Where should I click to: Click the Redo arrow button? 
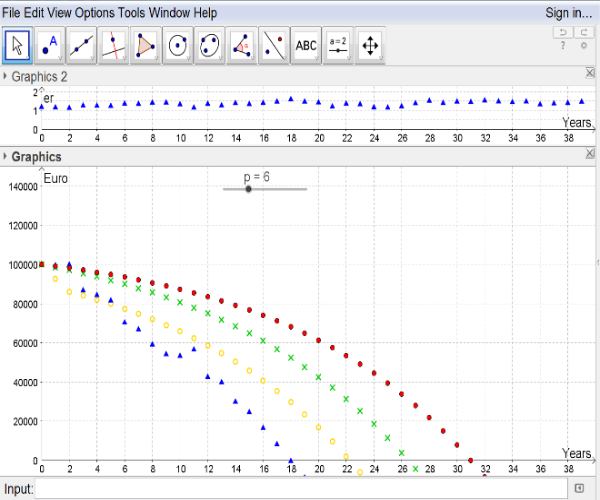click(584, 32)
